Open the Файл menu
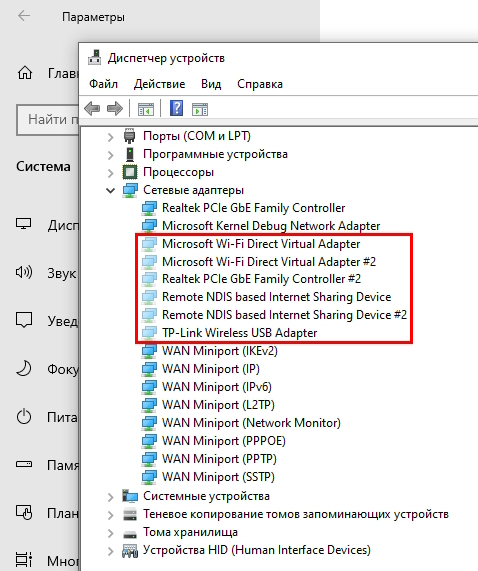Screen dimensions: 478x571 (x=103, y=84)
